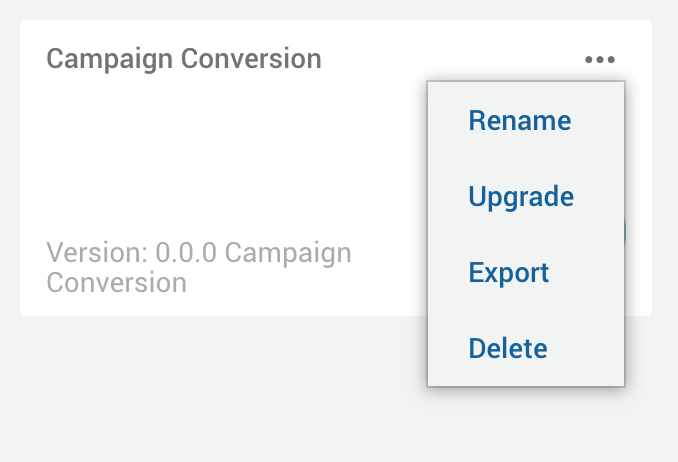Image resolution: width=678 pixels, height=462 pixels.
Task: Export the Campaign Conversion app
Action: (x=508, y=273)
